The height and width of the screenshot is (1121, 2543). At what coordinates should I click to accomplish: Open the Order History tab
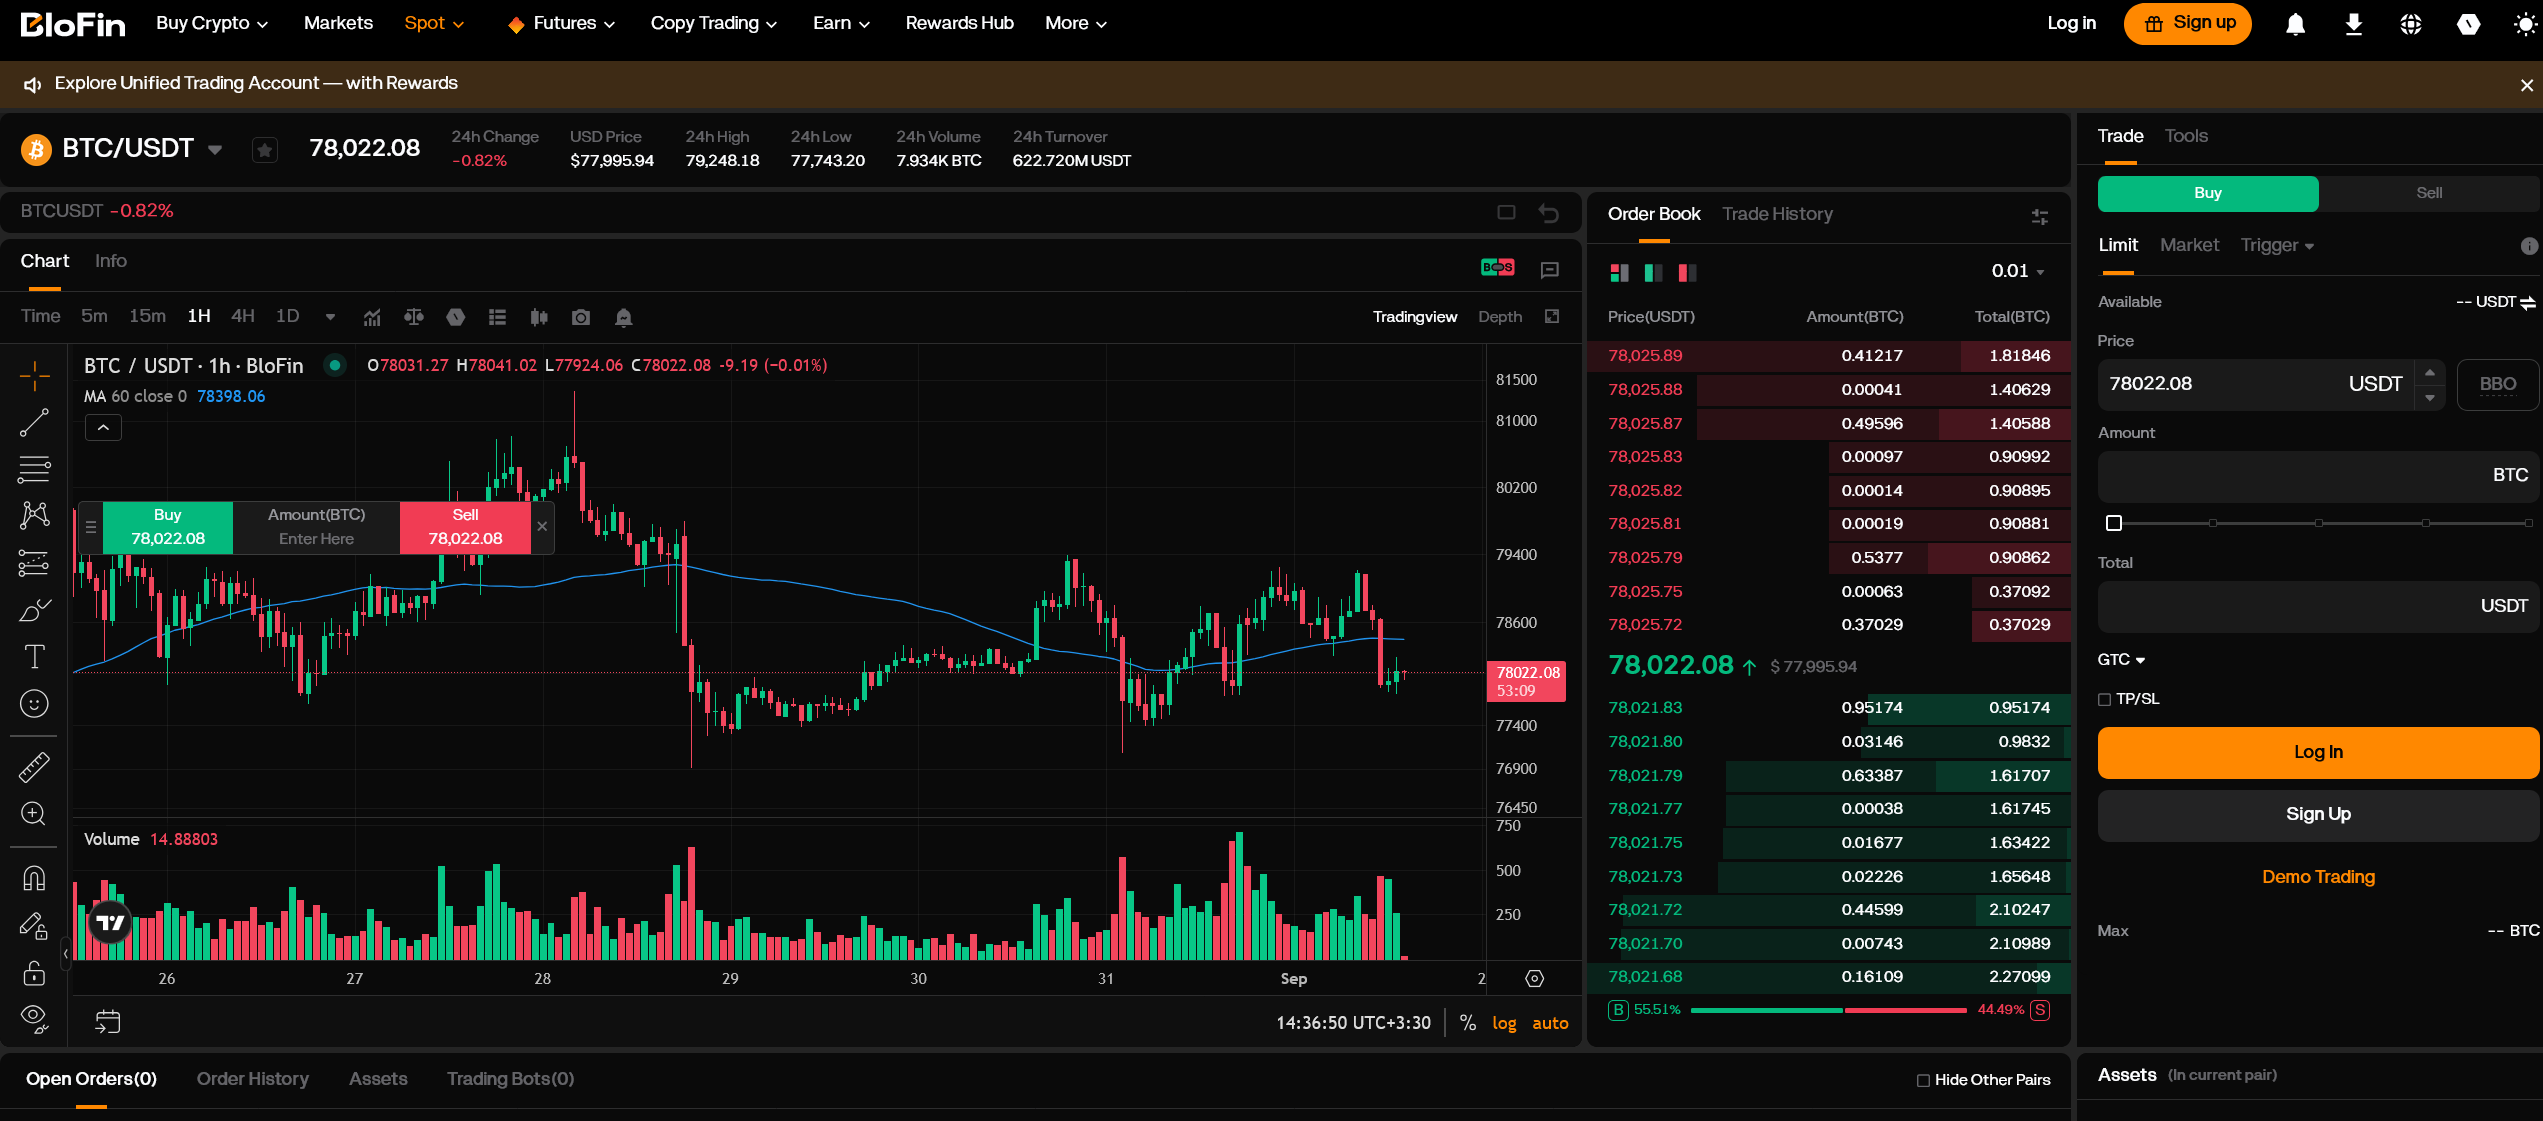coord(252,1079)
